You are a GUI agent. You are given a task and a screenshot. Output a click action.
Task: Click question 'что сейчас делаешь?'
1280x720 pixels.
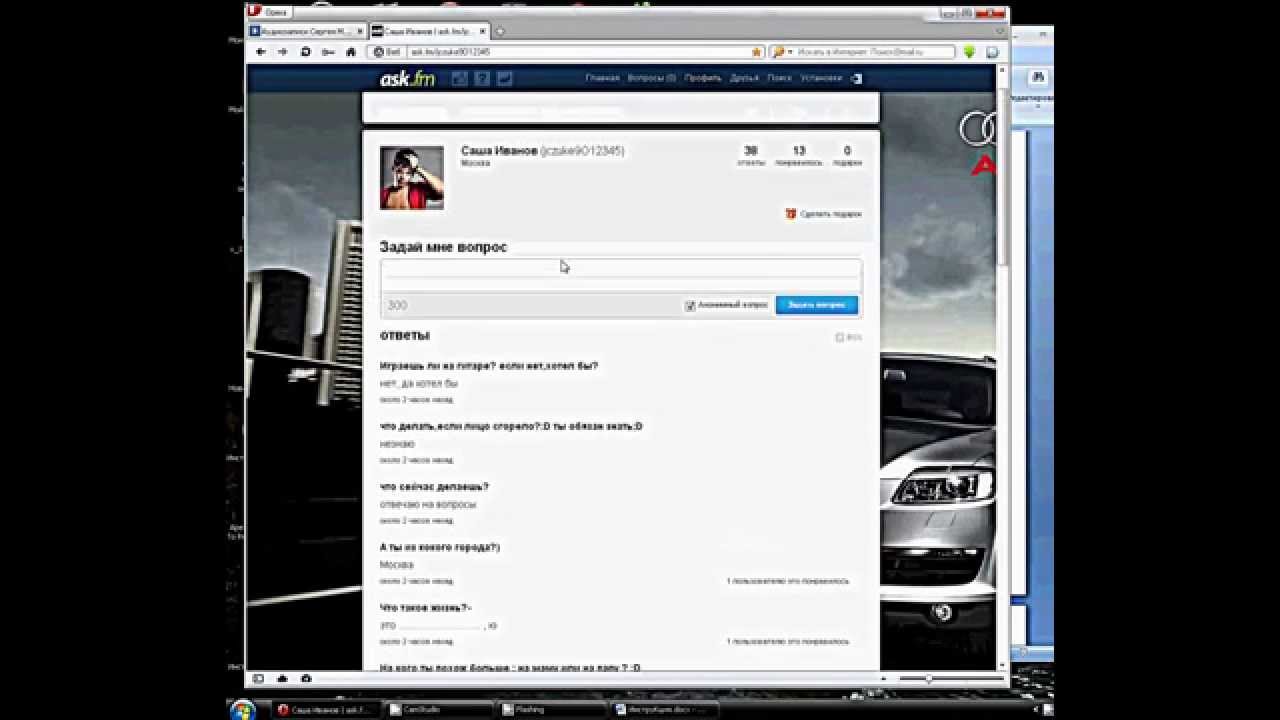(x=434, y=487)
